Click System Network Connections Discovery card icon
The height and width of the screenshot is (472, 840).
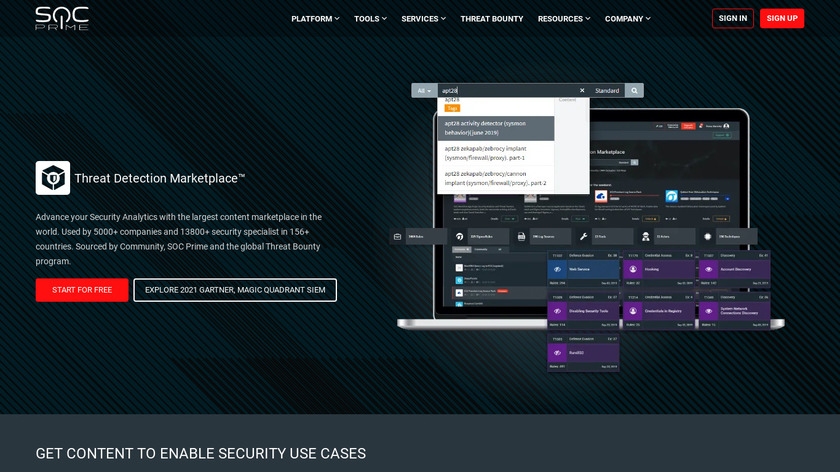pyautogui.click(x=709, y=311)
